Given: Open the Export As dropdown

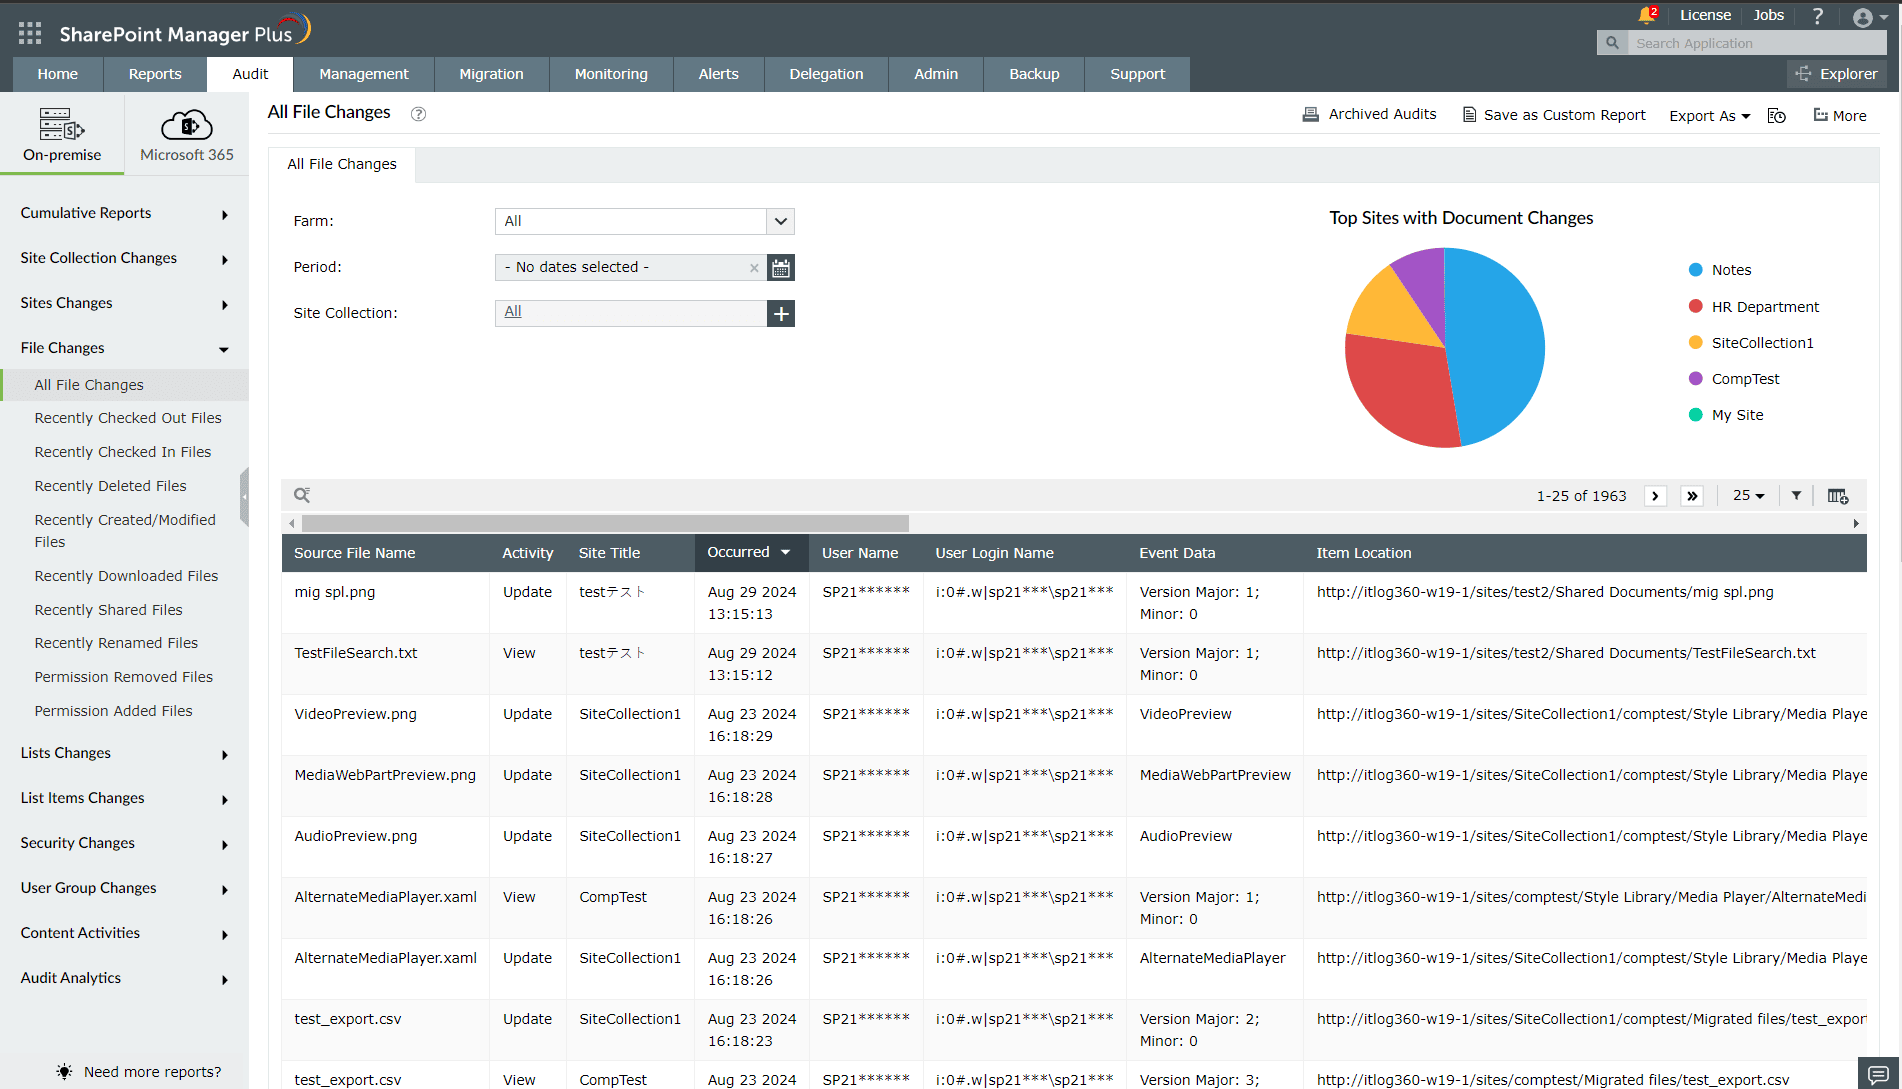Looking at the screenshot, I should [x=1710, y=116].
